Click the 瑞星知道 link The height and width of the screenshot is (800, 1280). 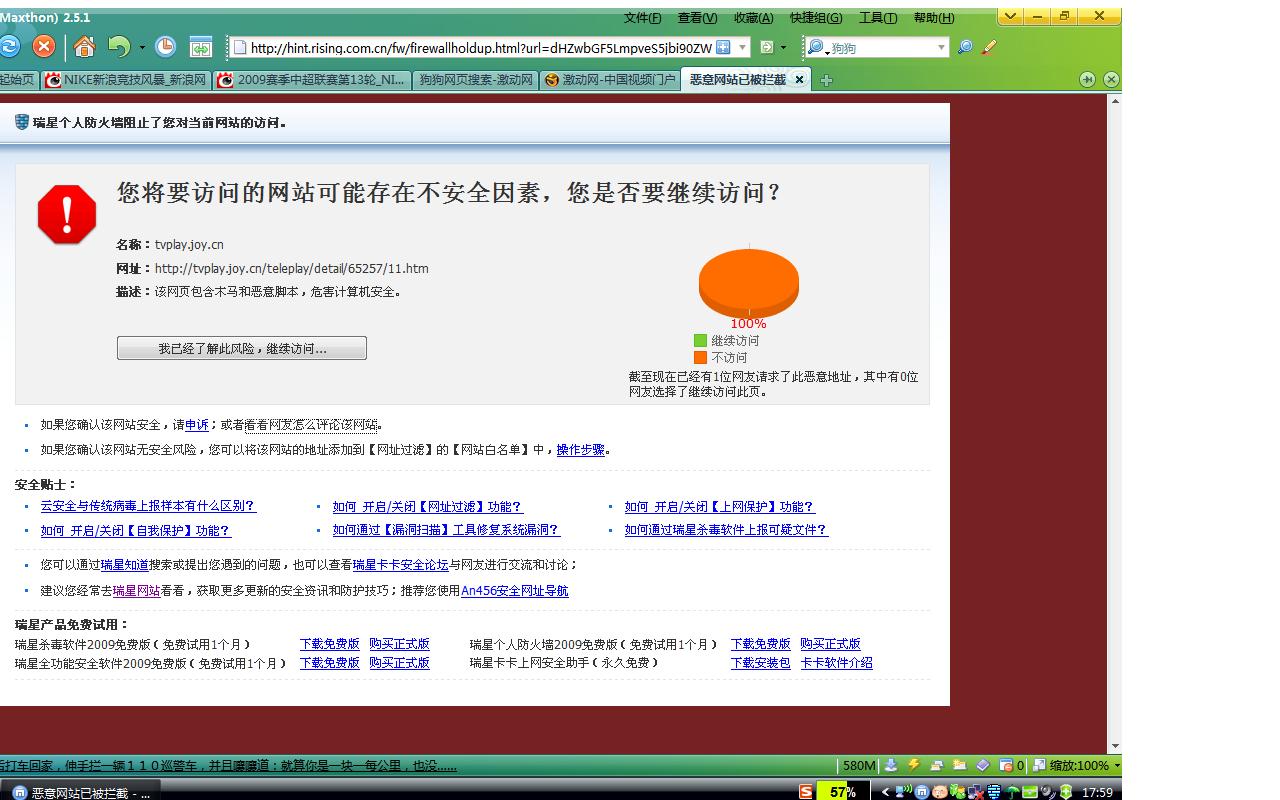point(125,565)
